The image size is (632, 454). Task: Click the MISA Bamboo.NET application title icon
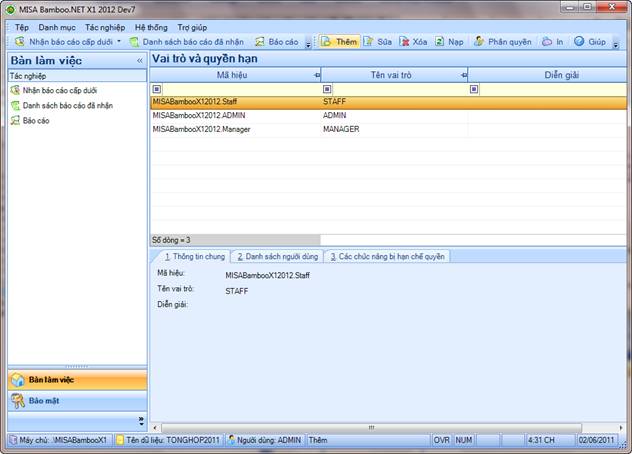[10, 9]
